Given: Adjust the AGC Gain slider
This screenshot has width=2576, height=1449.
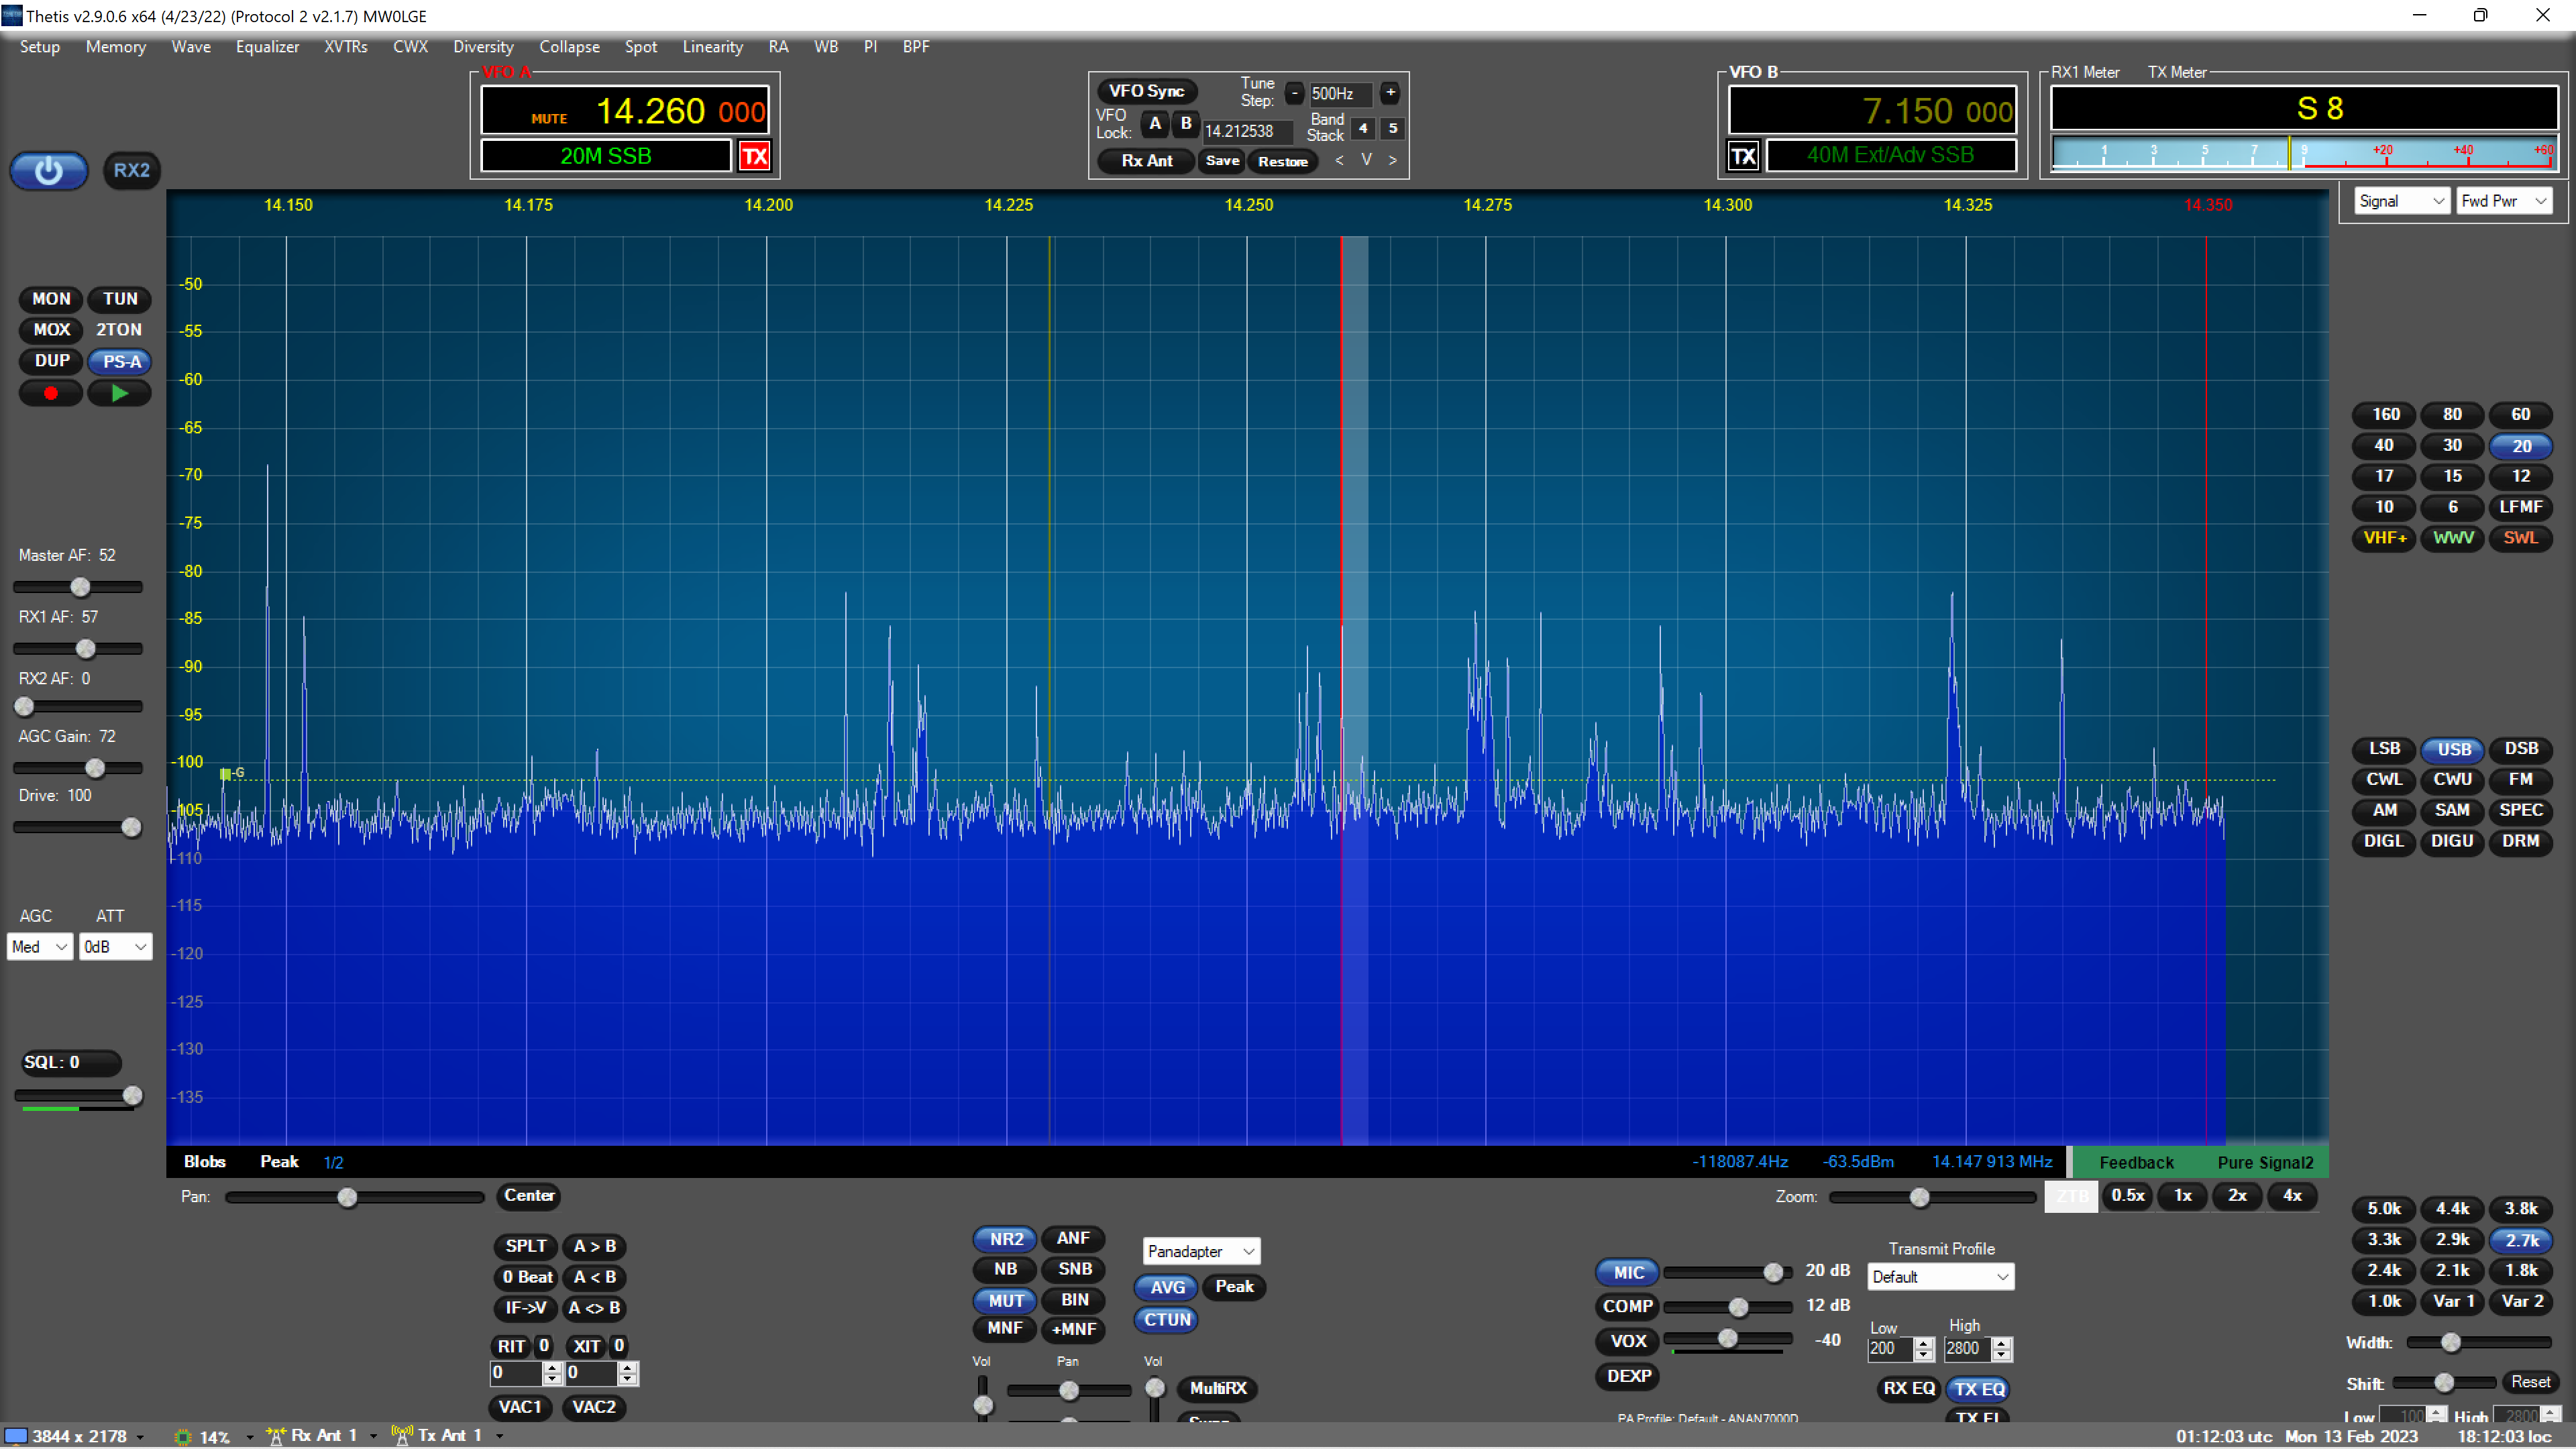Looking at the screenshot, I should tap(78, 768).
